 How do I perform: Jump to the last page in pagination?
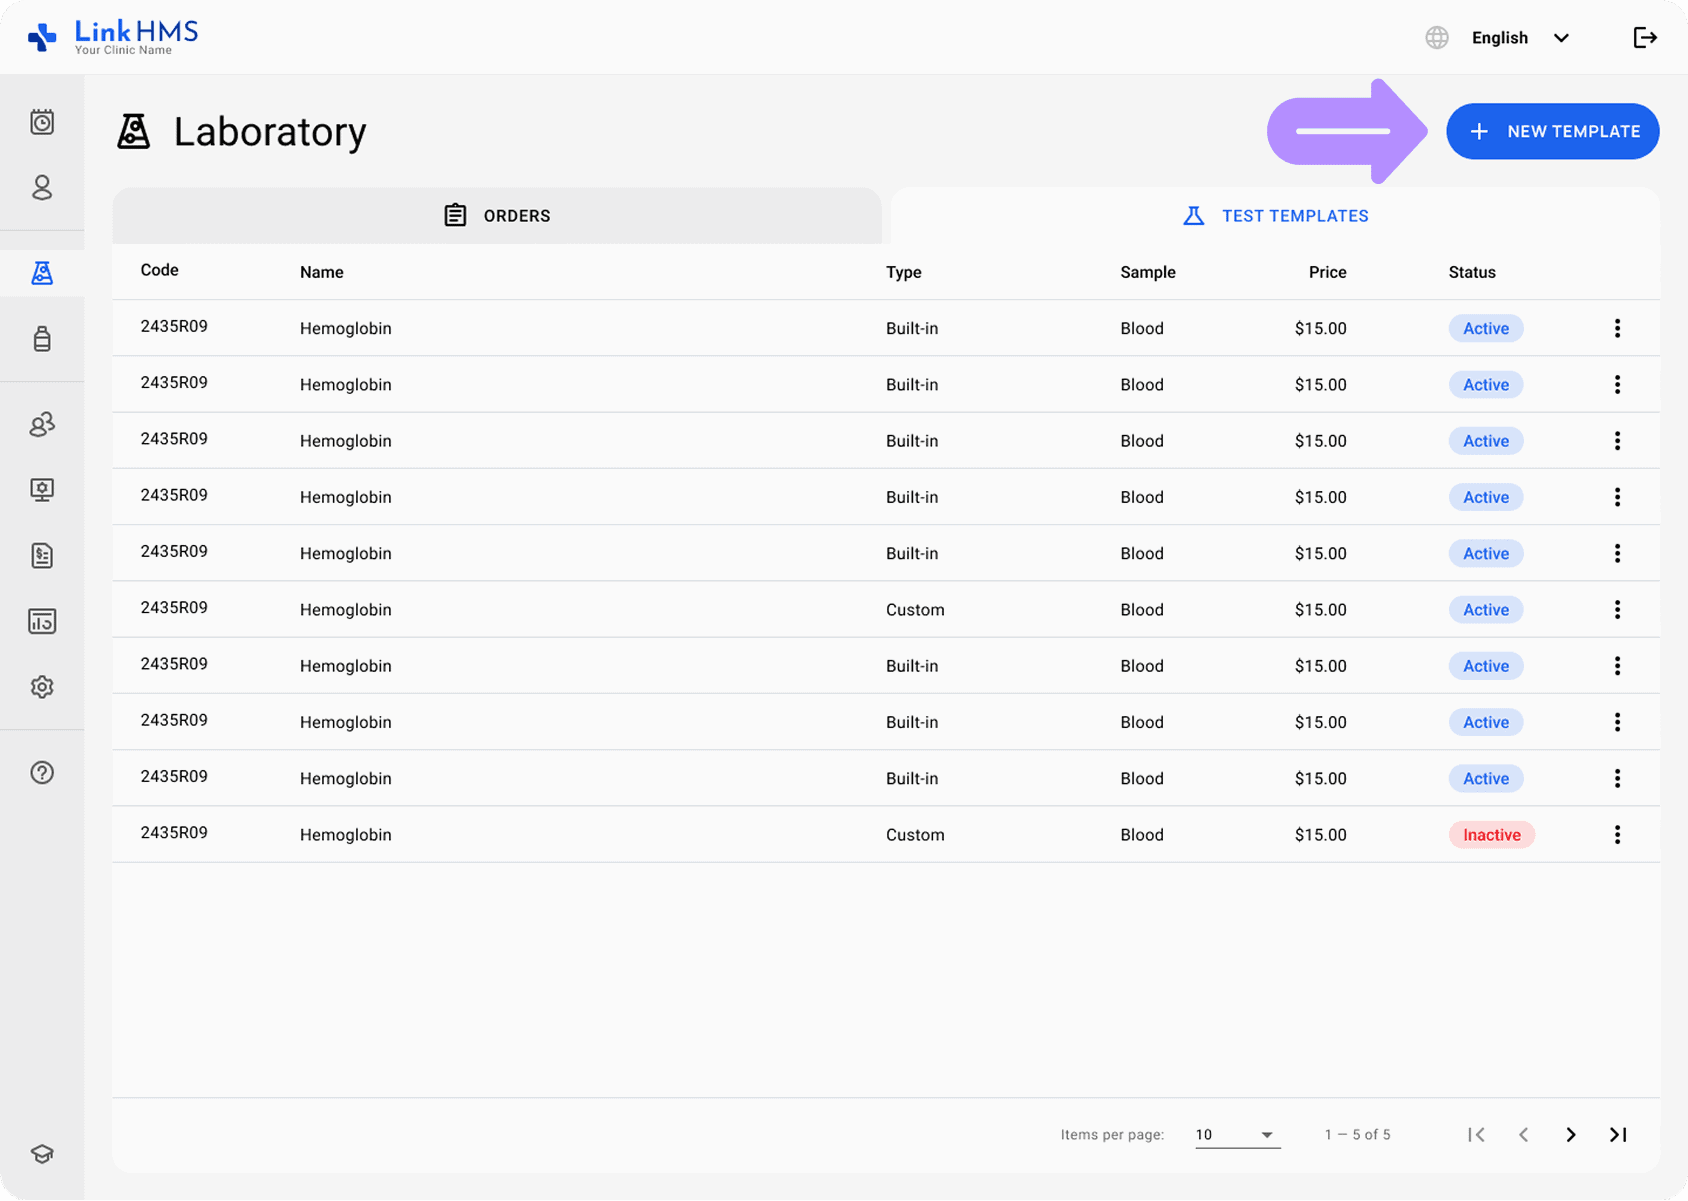click(1618, 1135)
